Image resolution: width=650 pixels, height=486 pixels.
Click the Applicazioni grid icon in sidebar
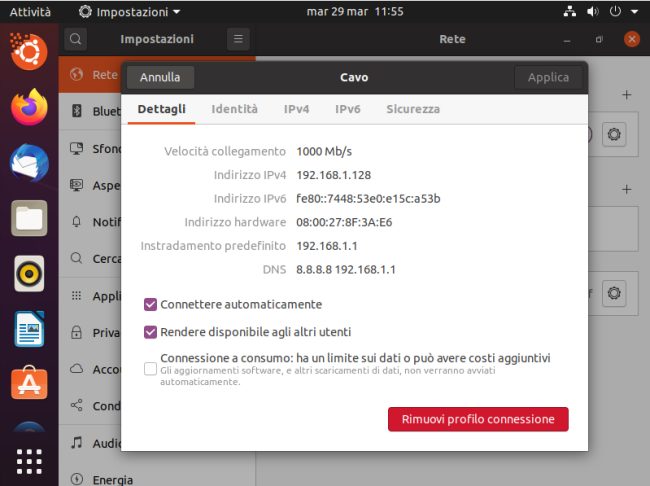tap(77, 295)
